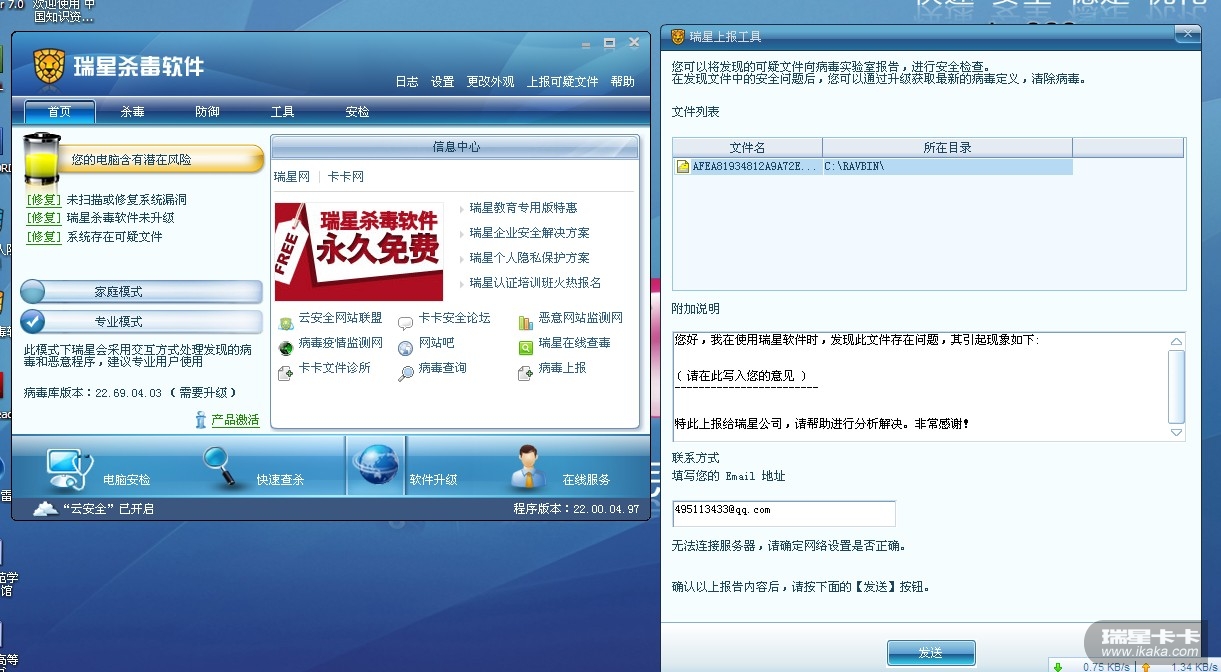This screenshot has width=1221, height=672.
Task: Click 上报可疑文件 menu item
Action: (x=563, y=82)
